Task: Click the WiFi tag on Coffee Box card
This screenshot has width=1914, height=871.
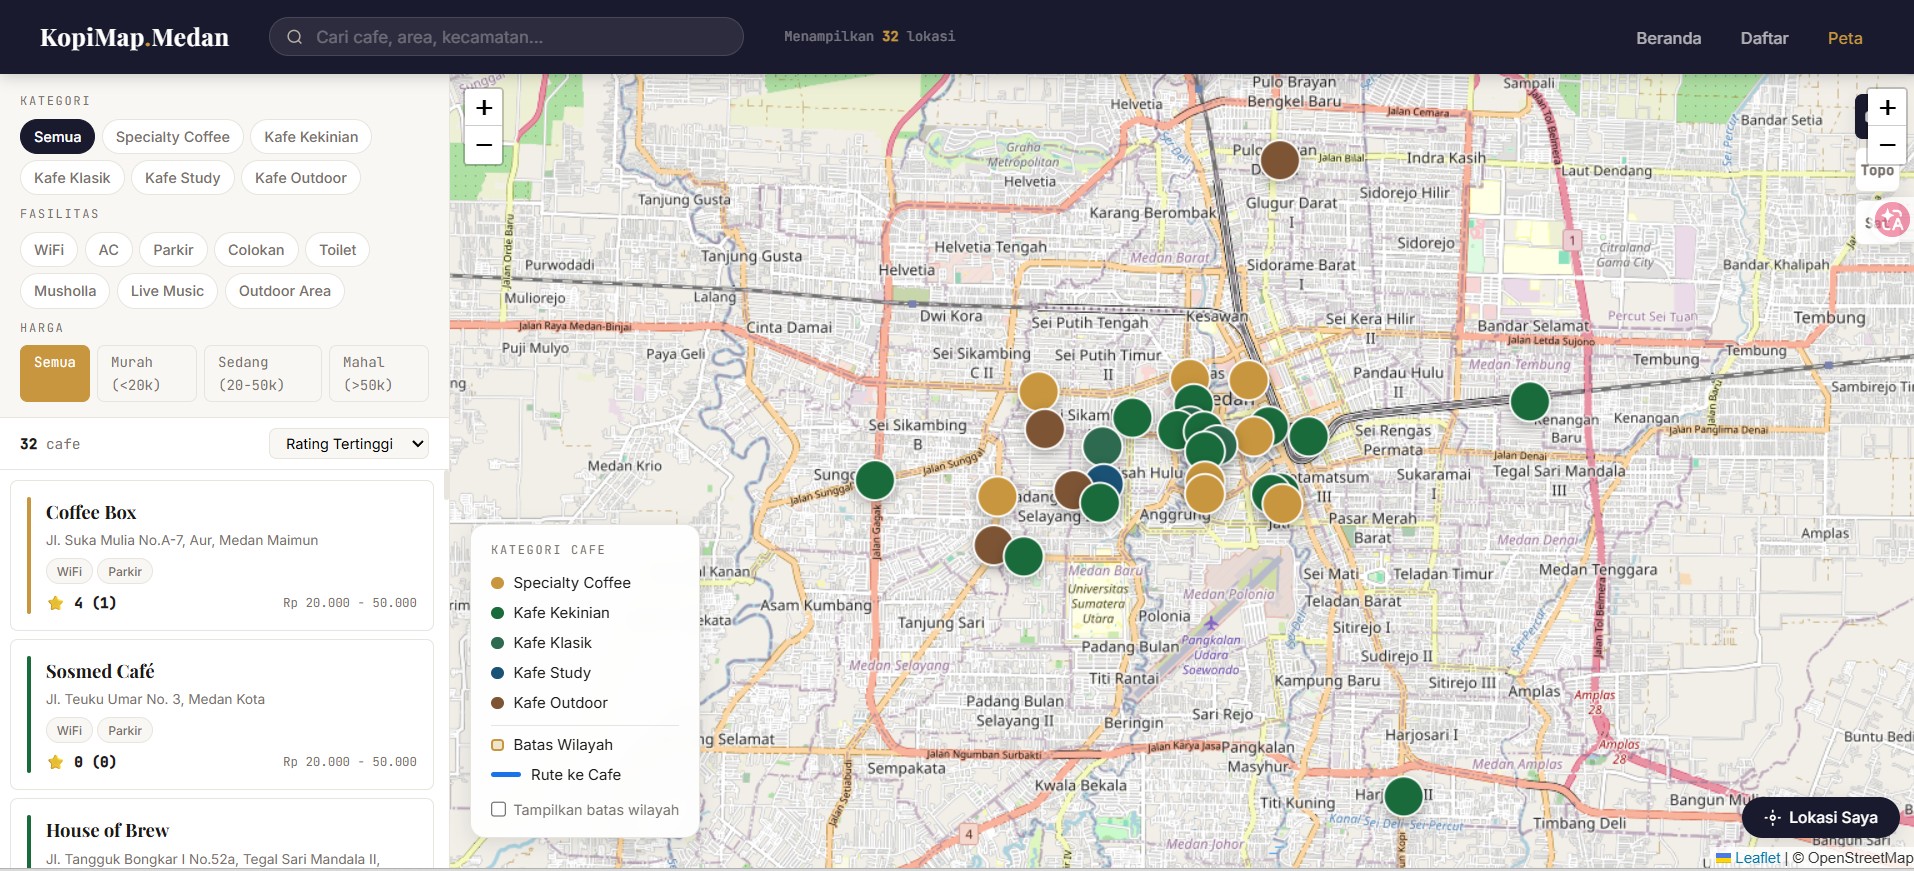Action: pos(70,572)
